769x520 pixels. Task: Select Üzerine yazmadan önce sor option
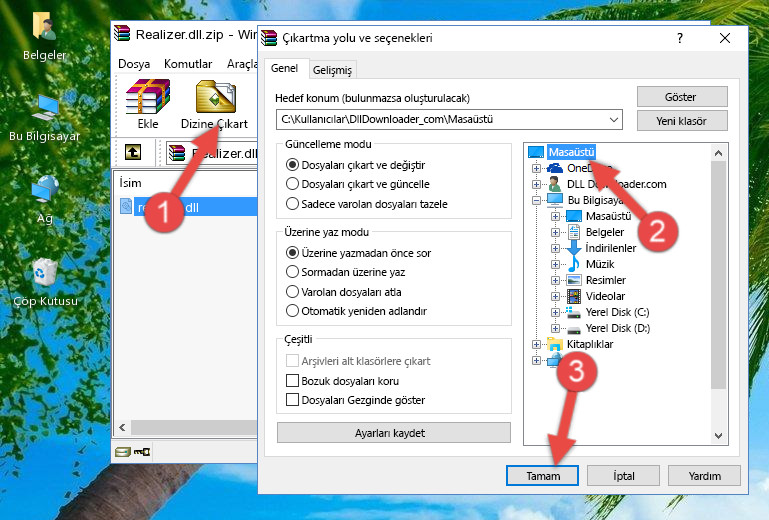292,253
